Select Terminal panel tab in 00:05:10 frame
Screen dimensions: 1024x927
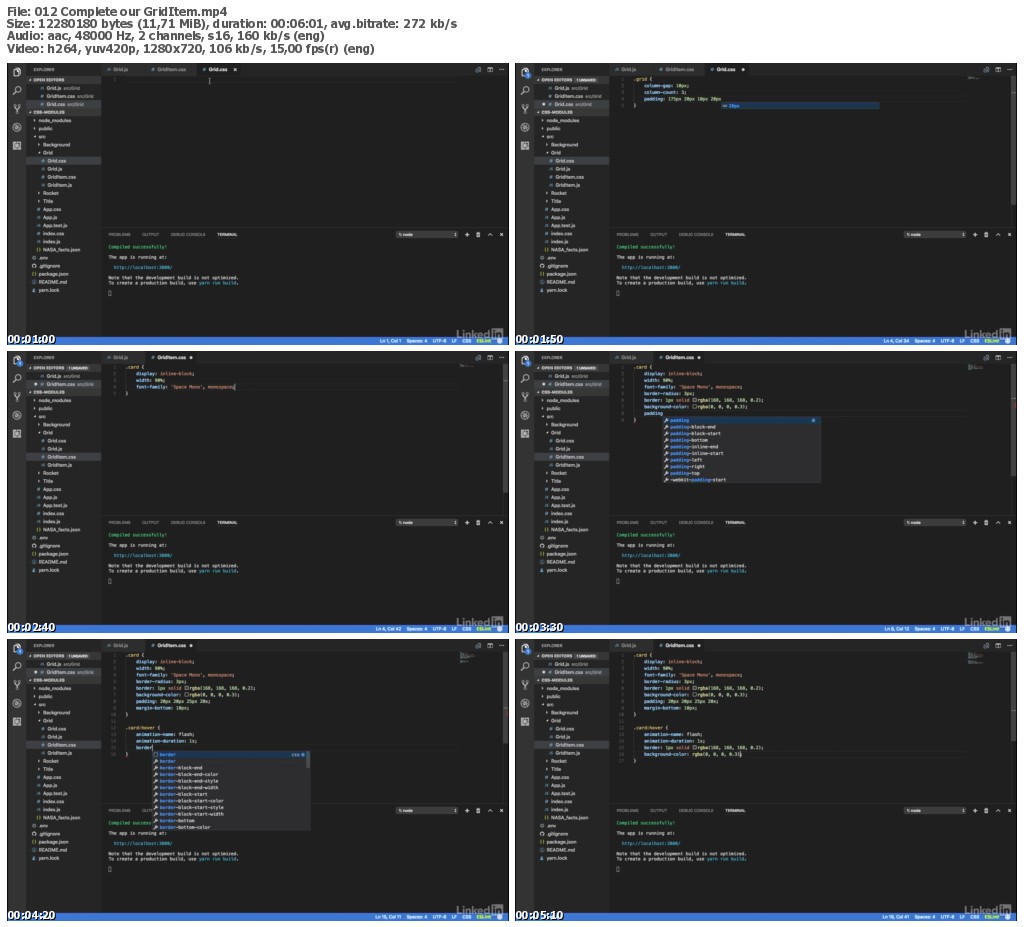(x=735, y=811)
